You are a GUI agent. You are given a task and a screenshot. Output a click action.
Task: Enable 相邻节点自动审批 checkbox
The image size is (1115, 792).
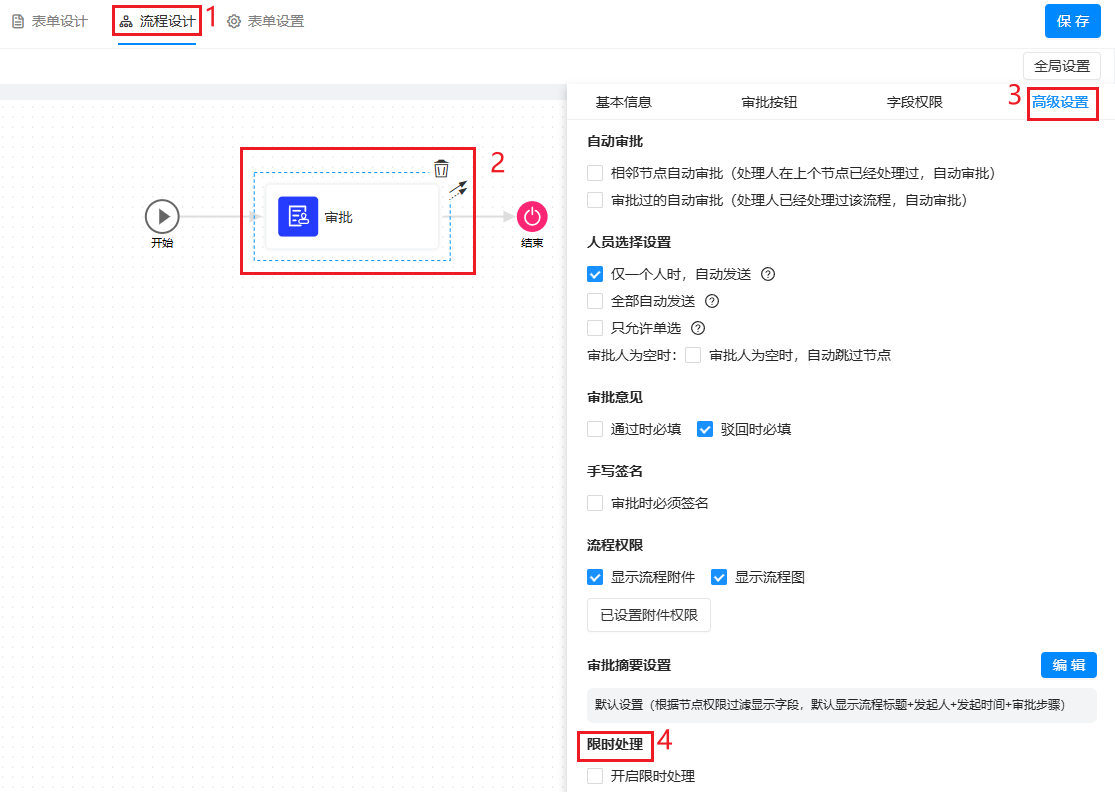[x=595, y=173]
